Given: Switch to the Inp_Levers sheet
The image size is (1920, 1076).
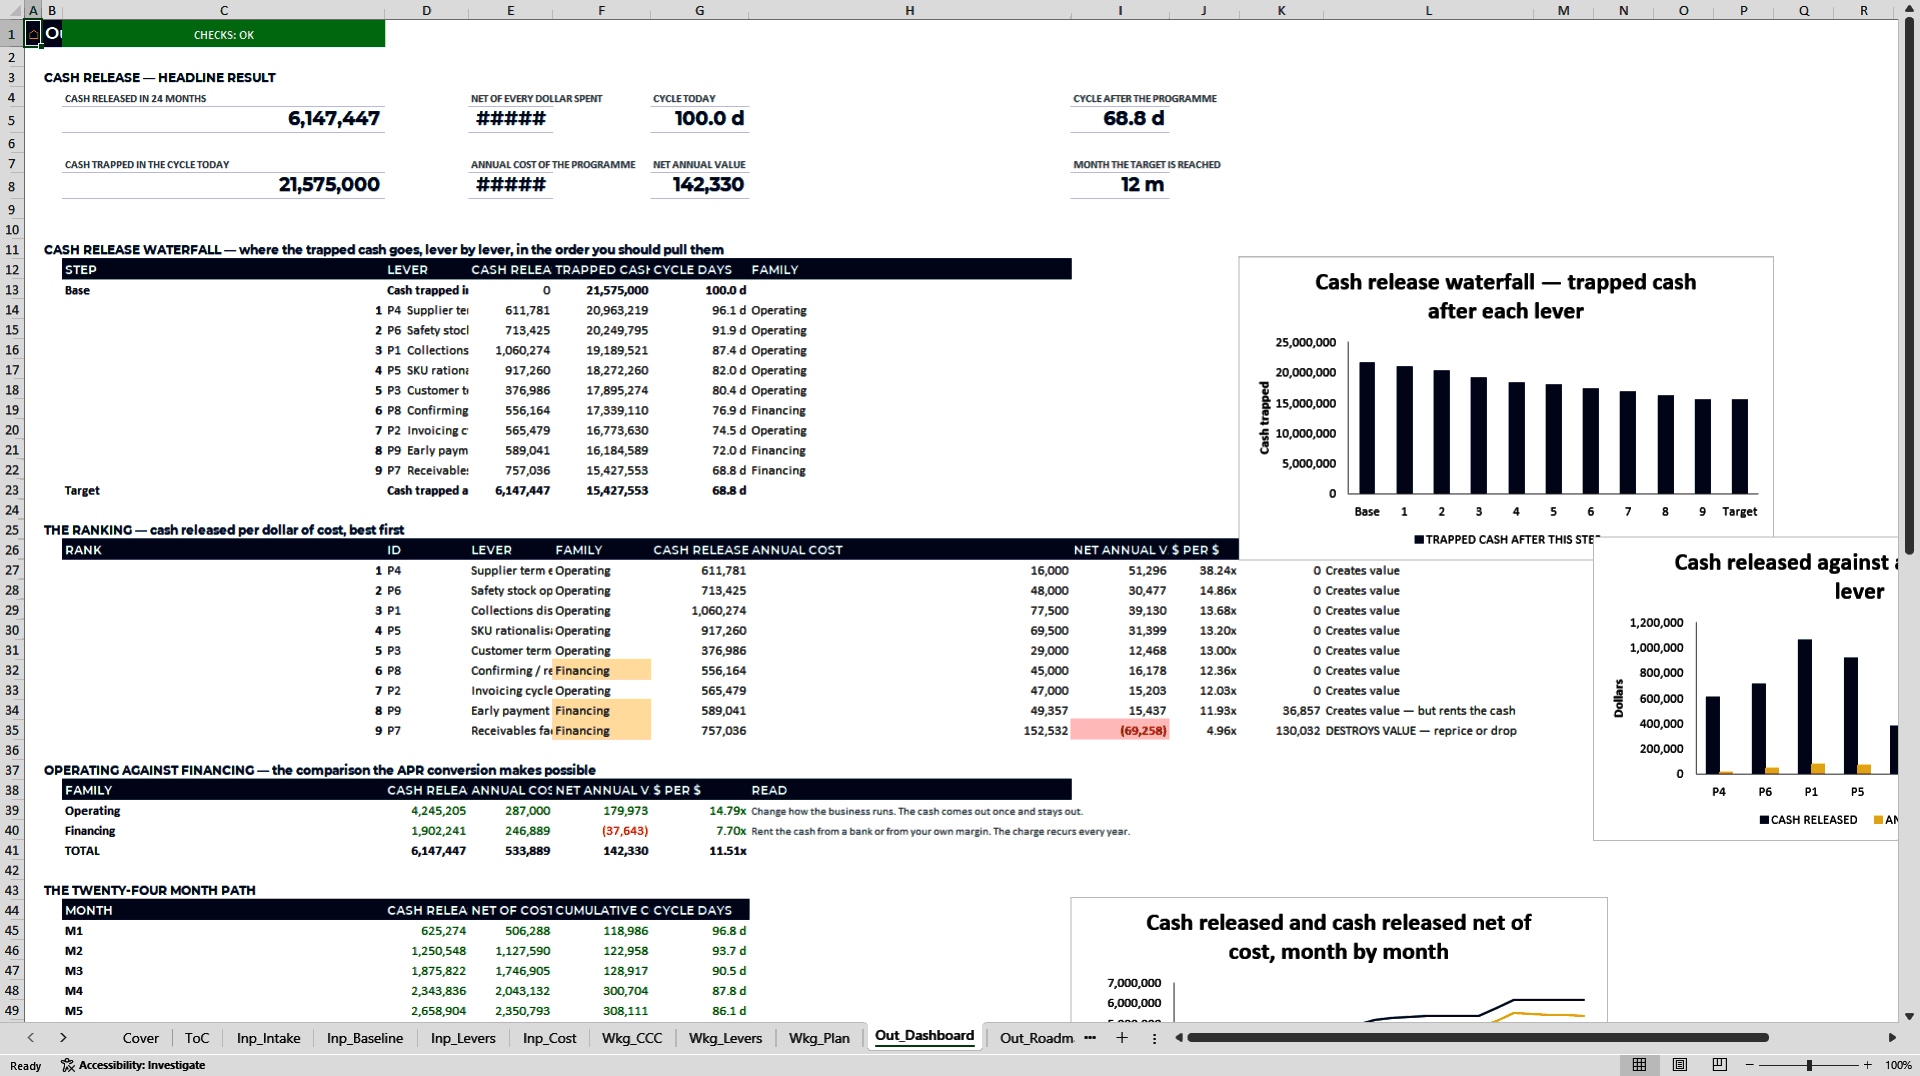Looking at the screenshot, I should coord(463,1038).
